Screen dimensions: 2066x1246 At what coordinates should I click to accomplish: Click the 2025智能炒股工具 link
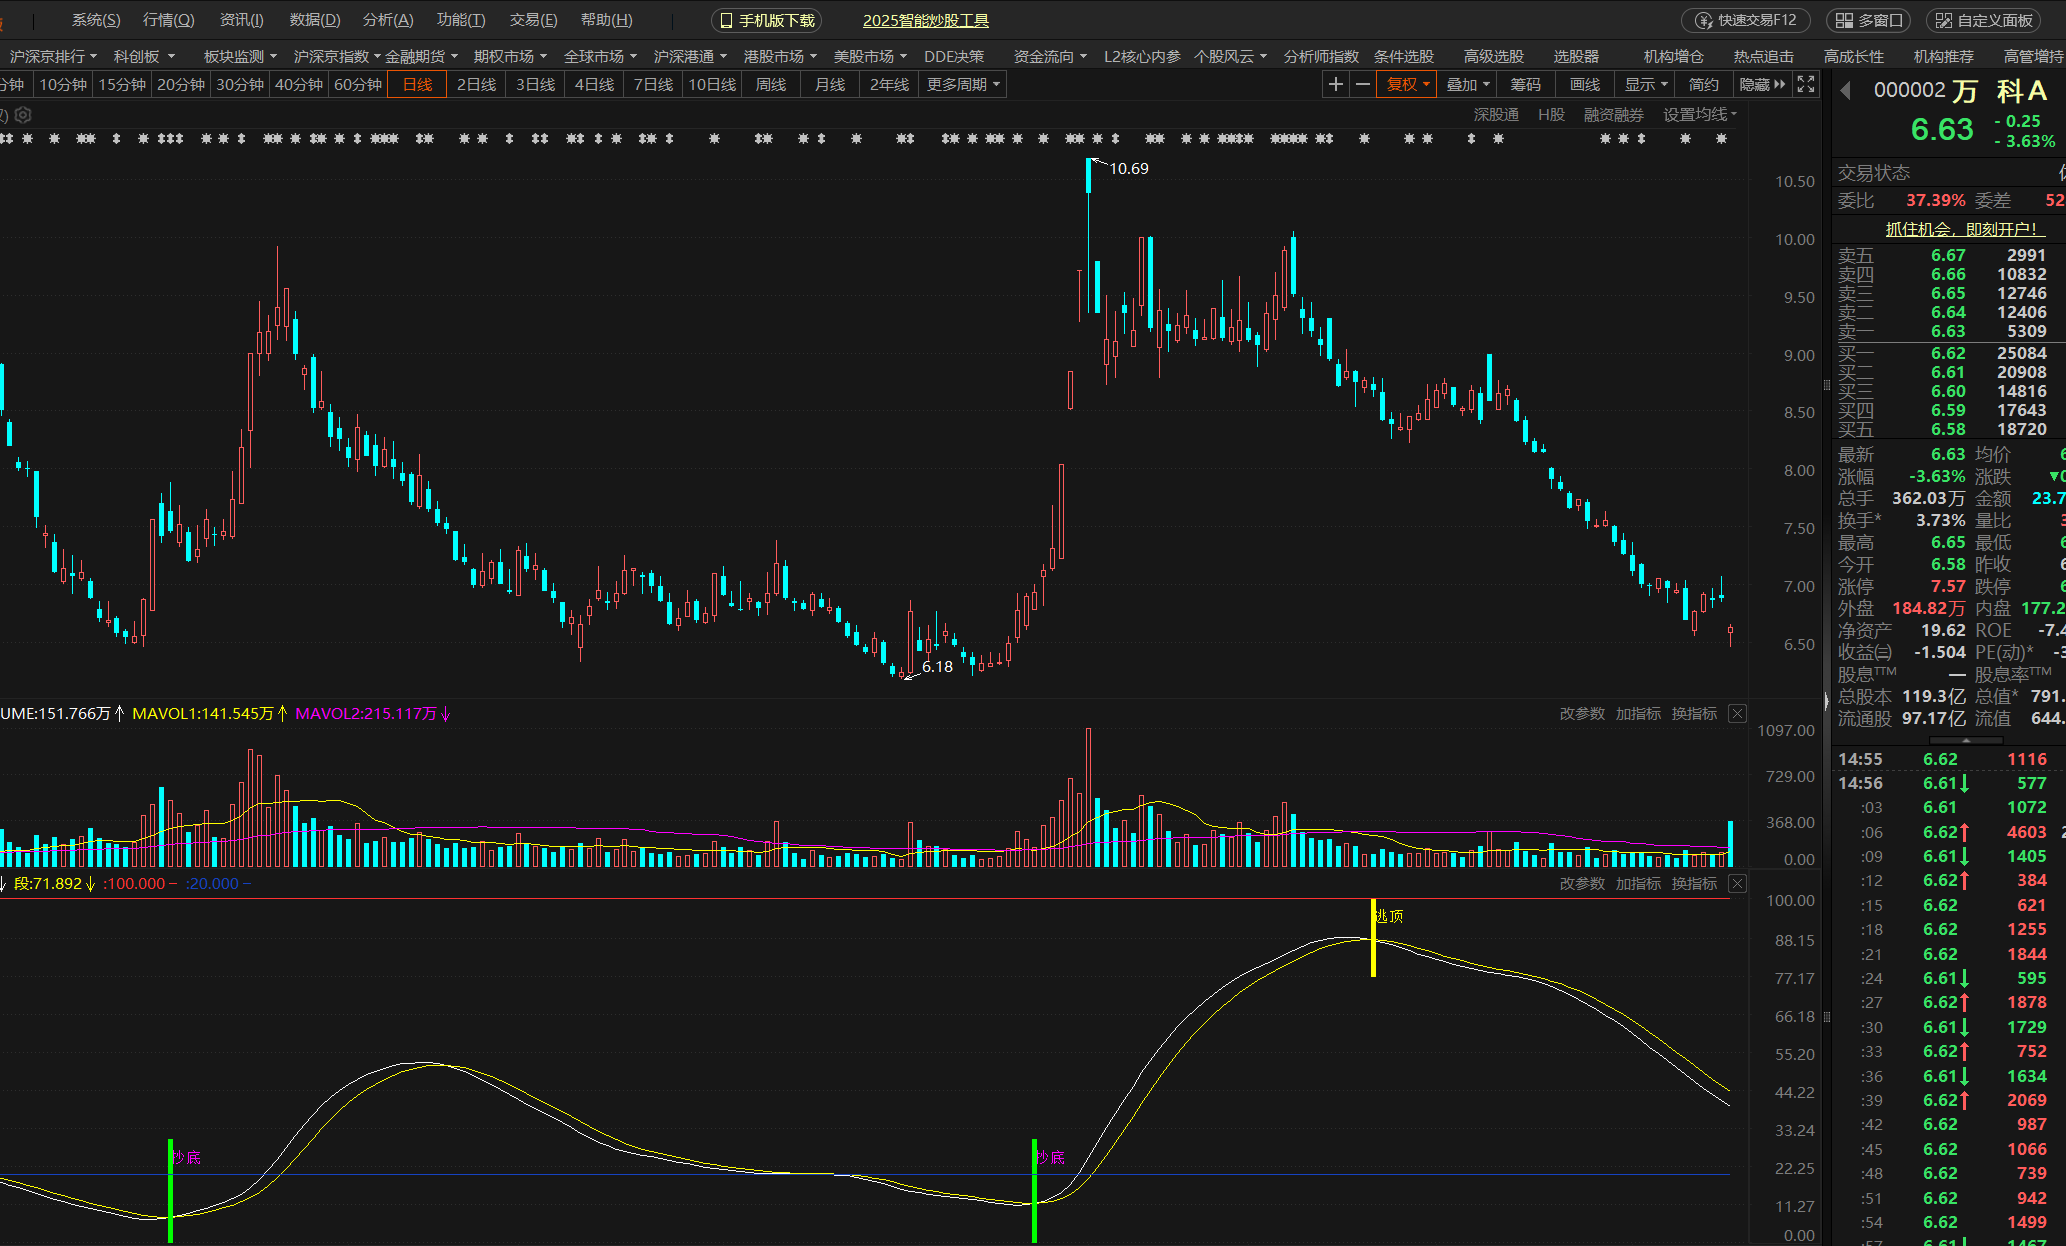925,20
